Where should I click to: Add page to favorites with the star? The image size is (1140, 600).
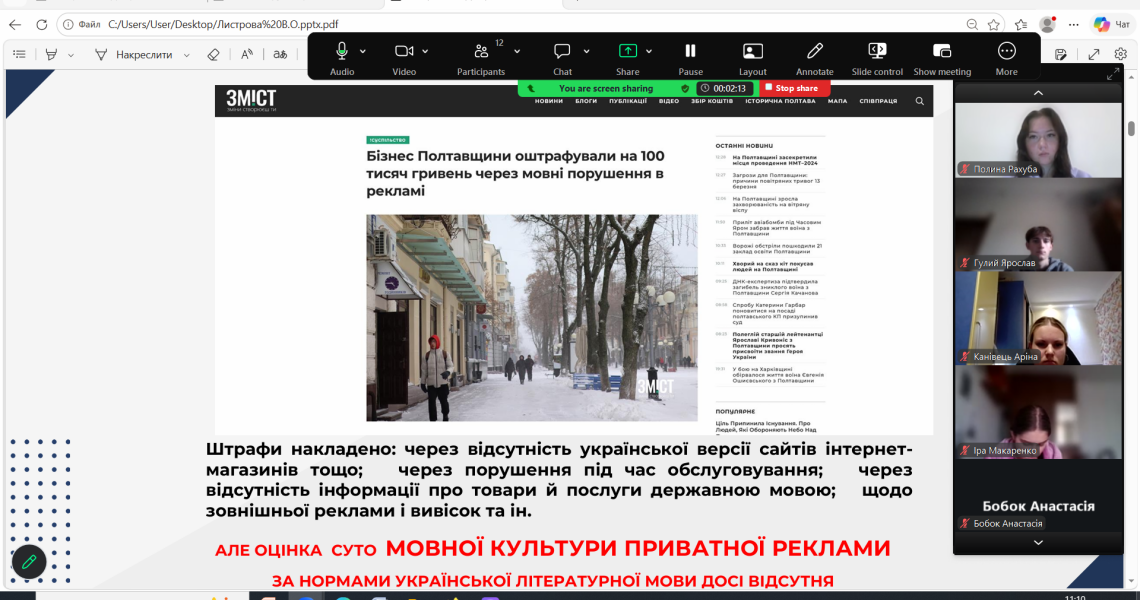click(x=993, y=24)
